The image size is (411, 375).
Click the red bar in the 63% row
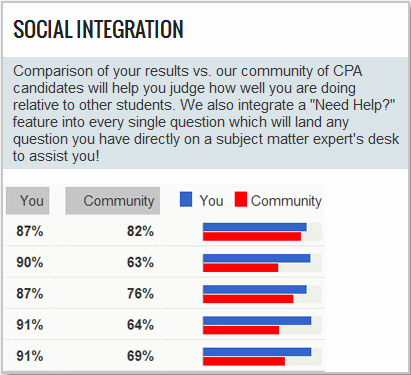click(241, 268)
